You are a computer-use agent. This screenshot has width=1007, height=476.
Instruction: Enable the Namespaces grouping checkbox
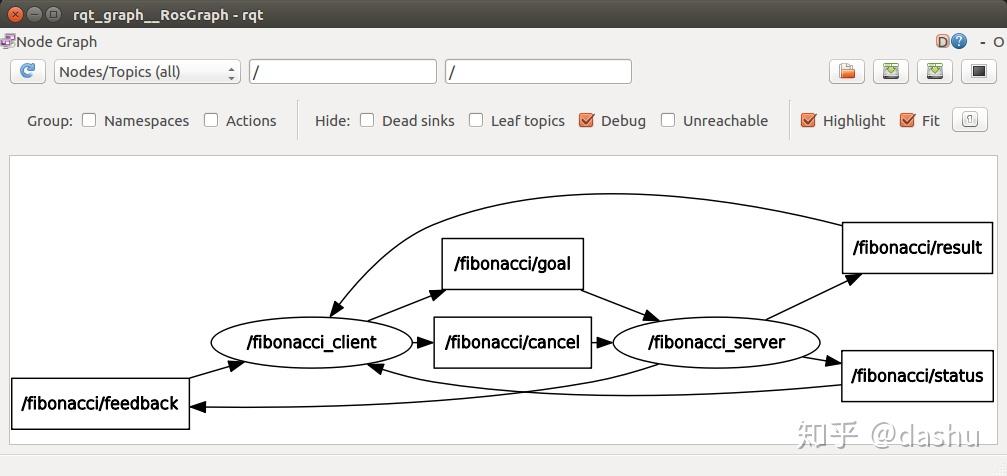click(89, 120)
